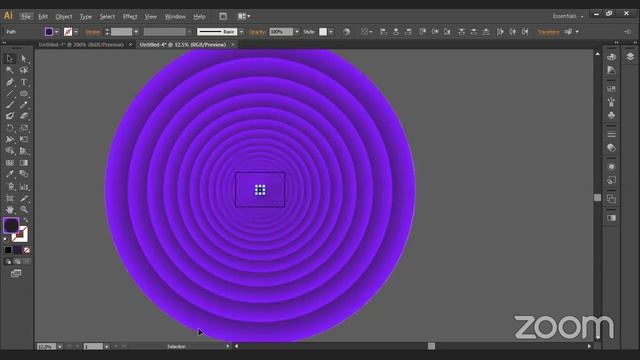Viewport: 640px width, 360px height.
Task: Reset to default fill and stroke
Action: coord(6,239)
